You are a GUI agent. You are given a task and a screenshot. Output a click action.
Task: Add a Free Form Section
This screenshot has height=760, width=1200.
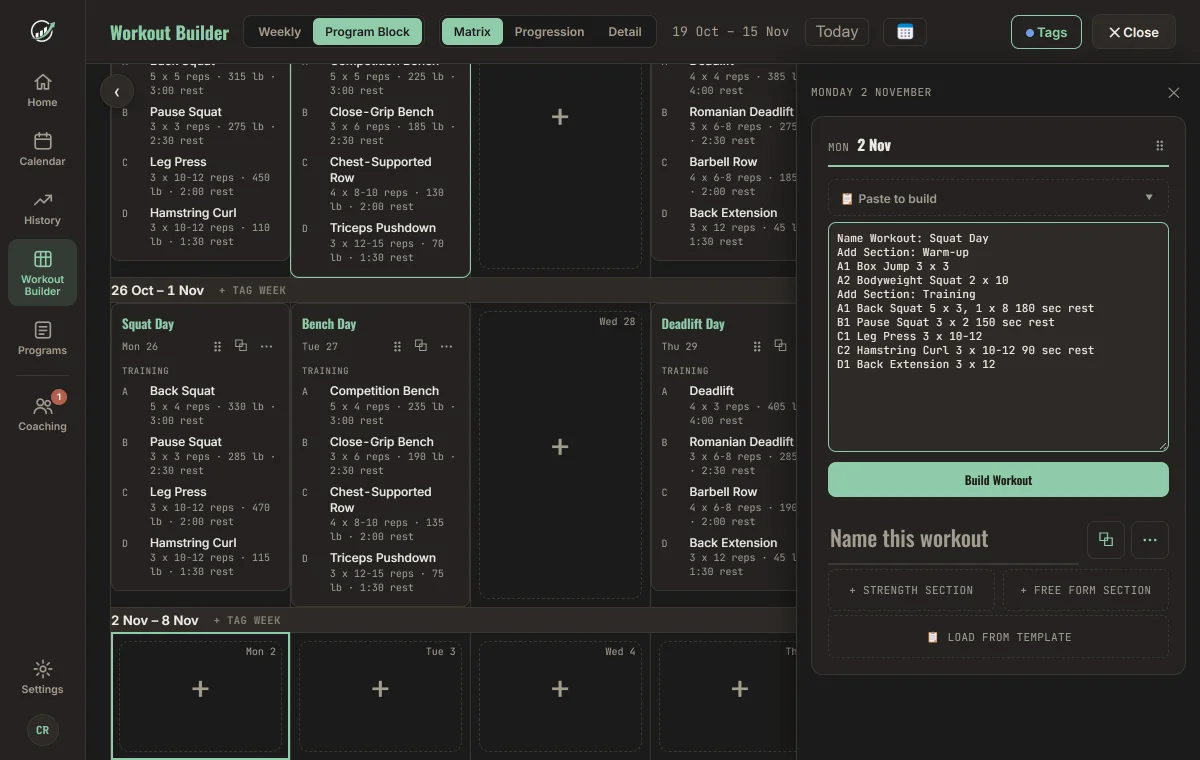click(1086, 590)
